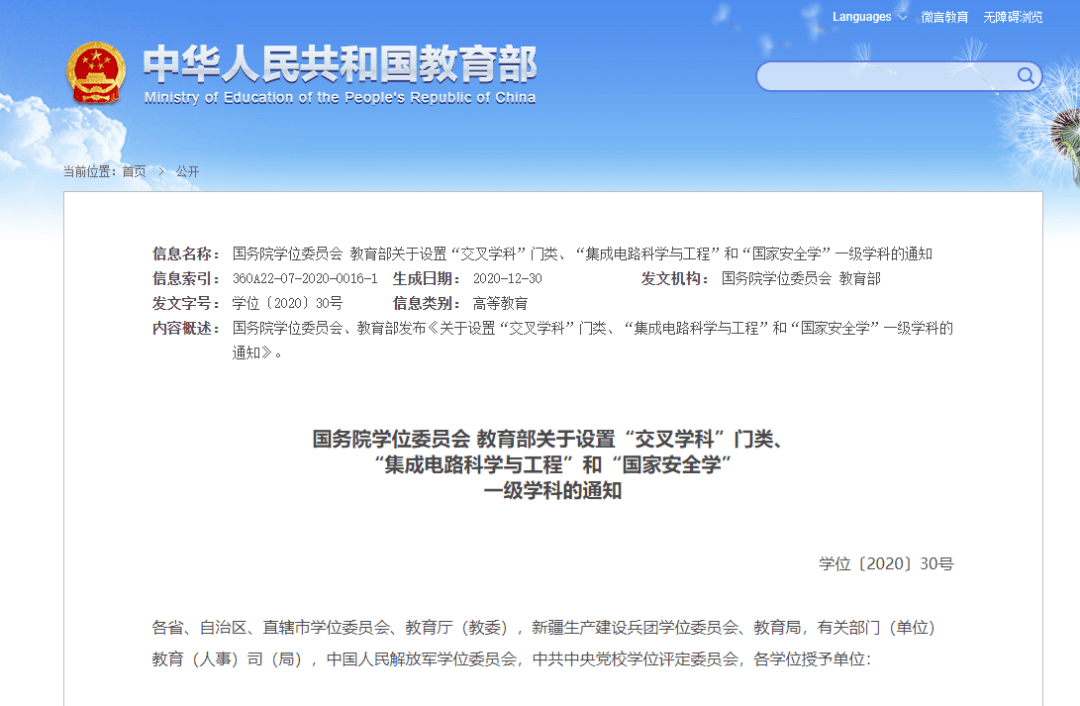The image size is (1080, 706).
Task: Click the 中华人民共和国教育部 site title
Action: pos(340,64)
